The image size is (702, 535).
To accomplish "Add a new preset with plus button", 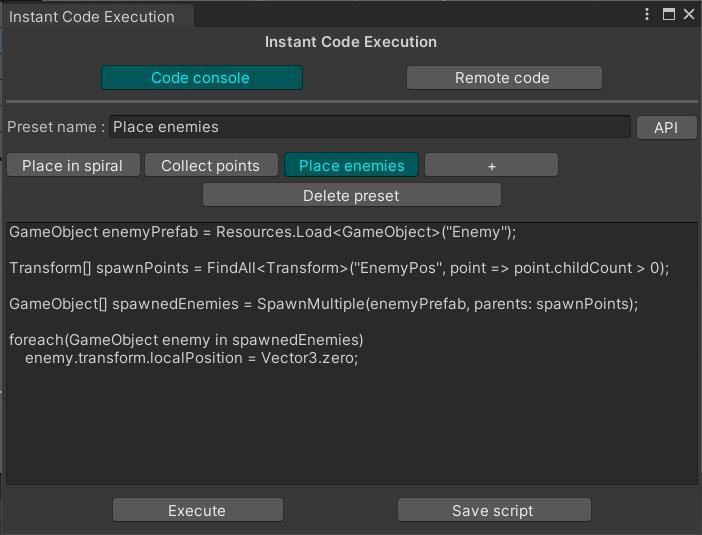I will pos(491,166).
